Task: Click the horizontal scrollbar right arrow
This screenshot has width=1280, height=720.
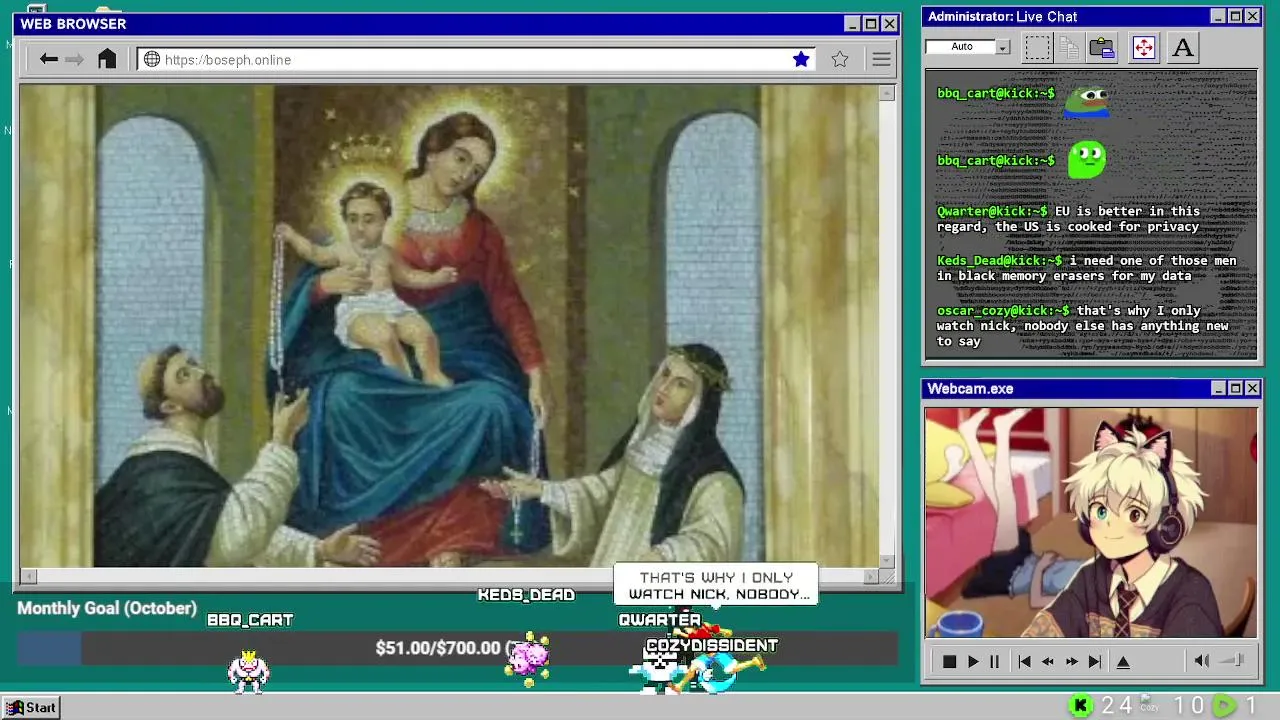Action: [871, 576]
